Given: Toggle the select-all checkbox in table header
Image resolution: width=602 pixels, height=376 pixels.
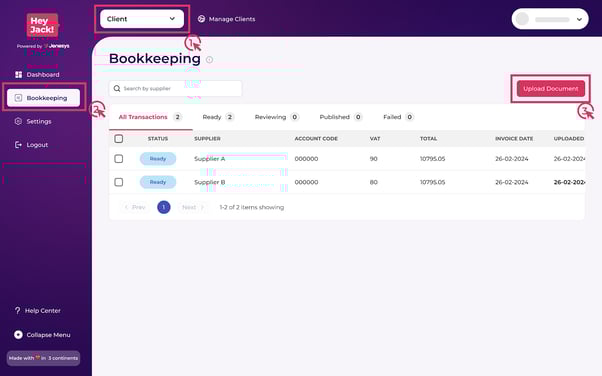Looking at the screenshot, I should tap(119, 139).
